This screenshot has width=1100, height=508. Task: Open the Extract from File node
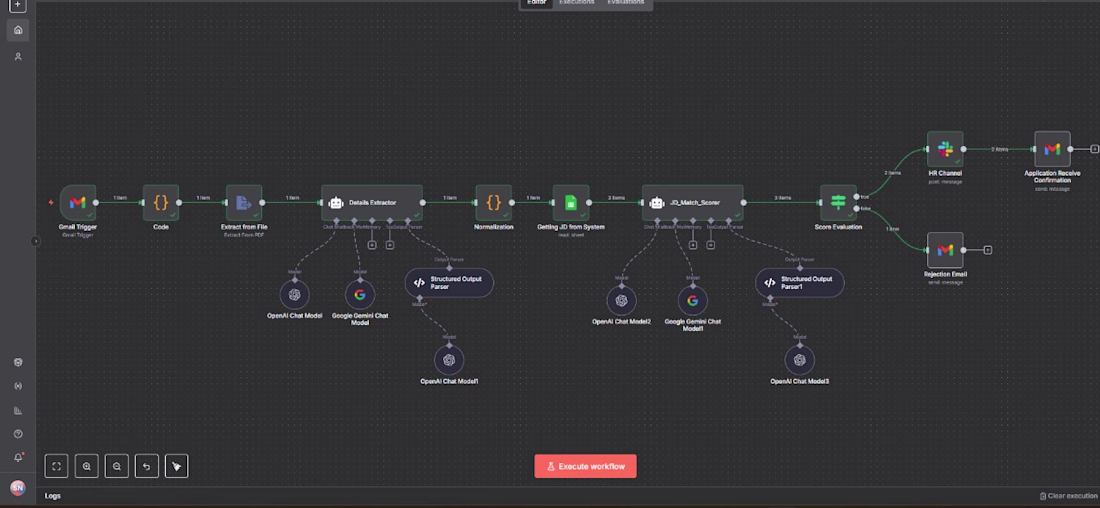tap(244, 203)
